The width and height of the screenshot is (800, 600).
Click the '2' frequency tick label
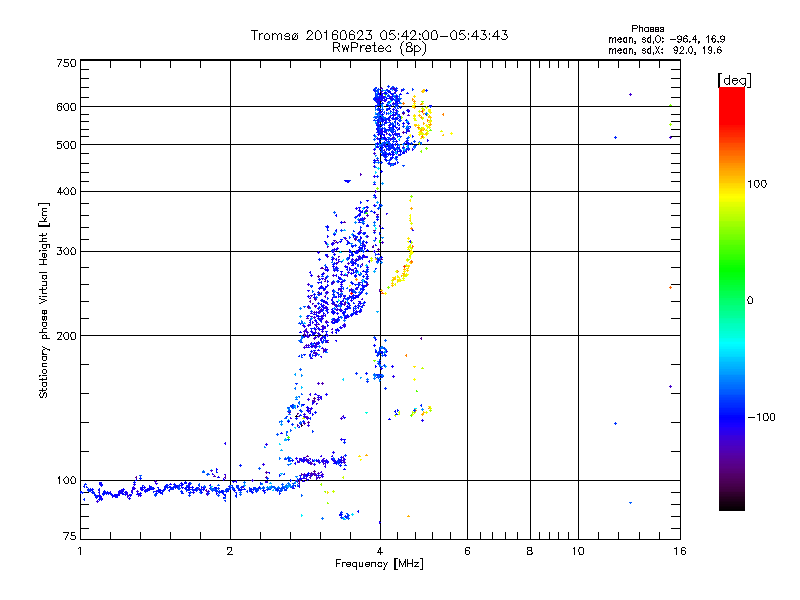pyautogui.click(x=230, y=551)
